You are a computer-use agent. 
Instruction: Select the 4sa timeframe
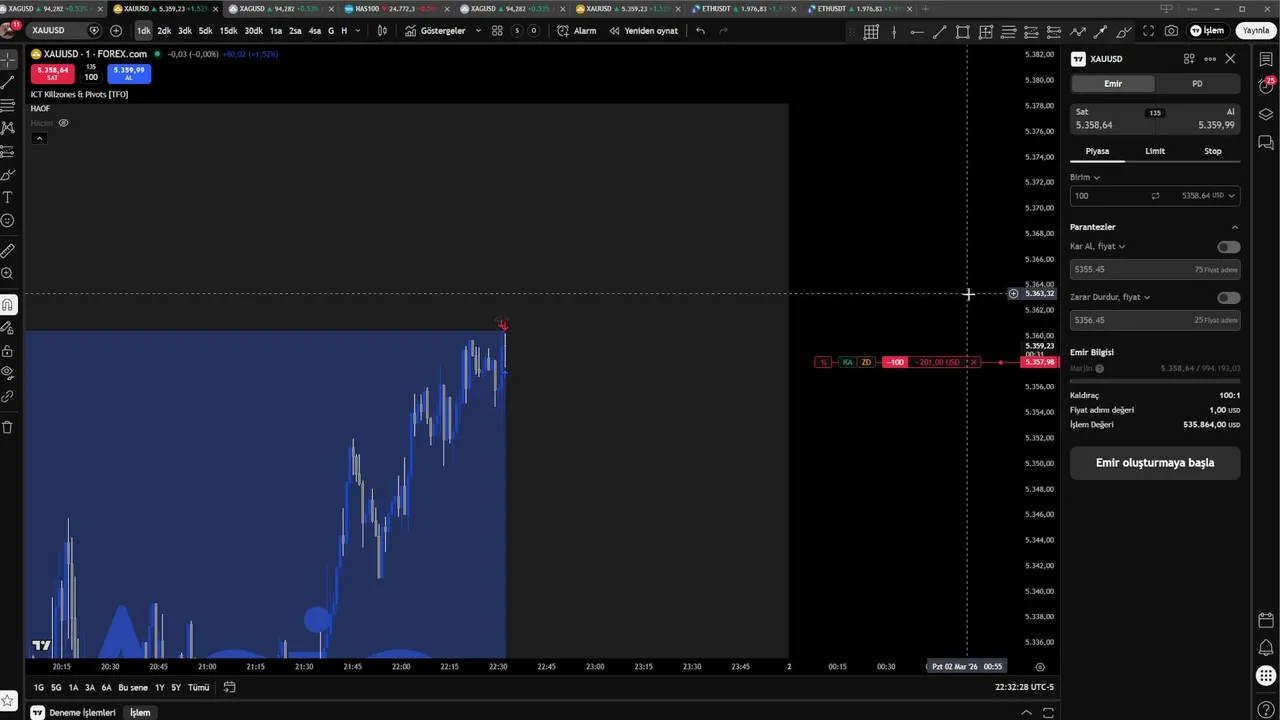[315, 31]
